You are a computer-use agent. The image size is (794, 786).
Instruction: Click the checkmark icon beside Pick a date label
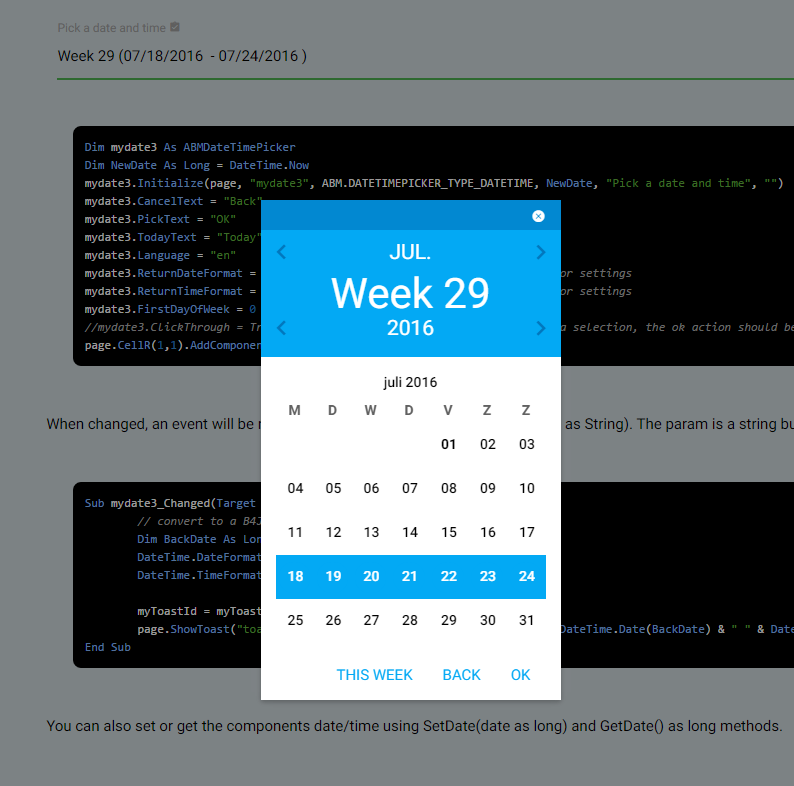coord(175,27)
